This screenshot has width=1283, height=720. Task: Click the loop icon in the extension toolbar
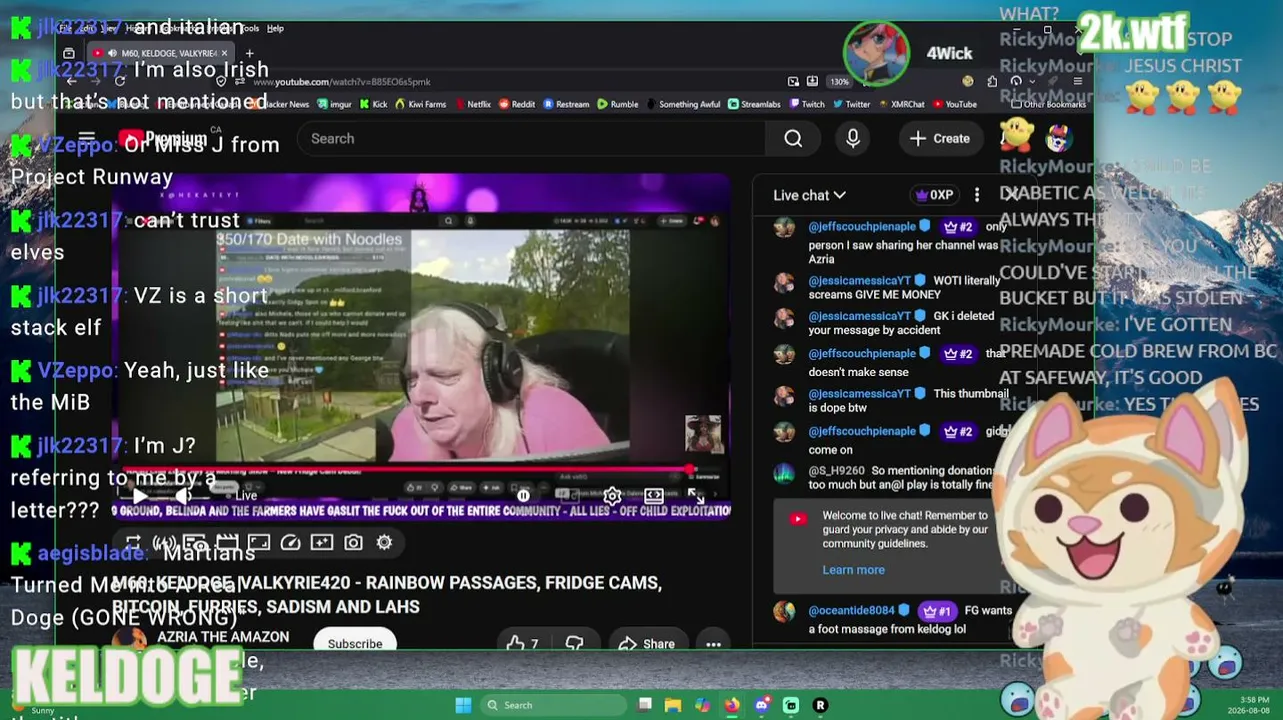click(x=133, y=542)
